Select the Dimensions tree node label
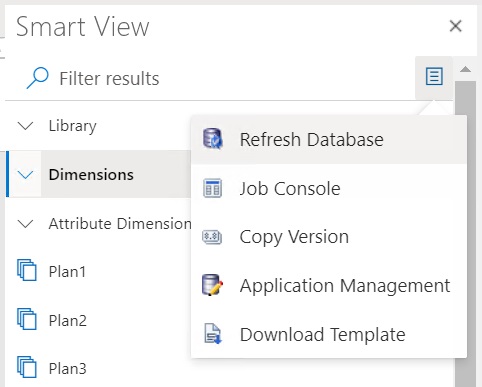This screenshot has height=387, width=482. 91,175
